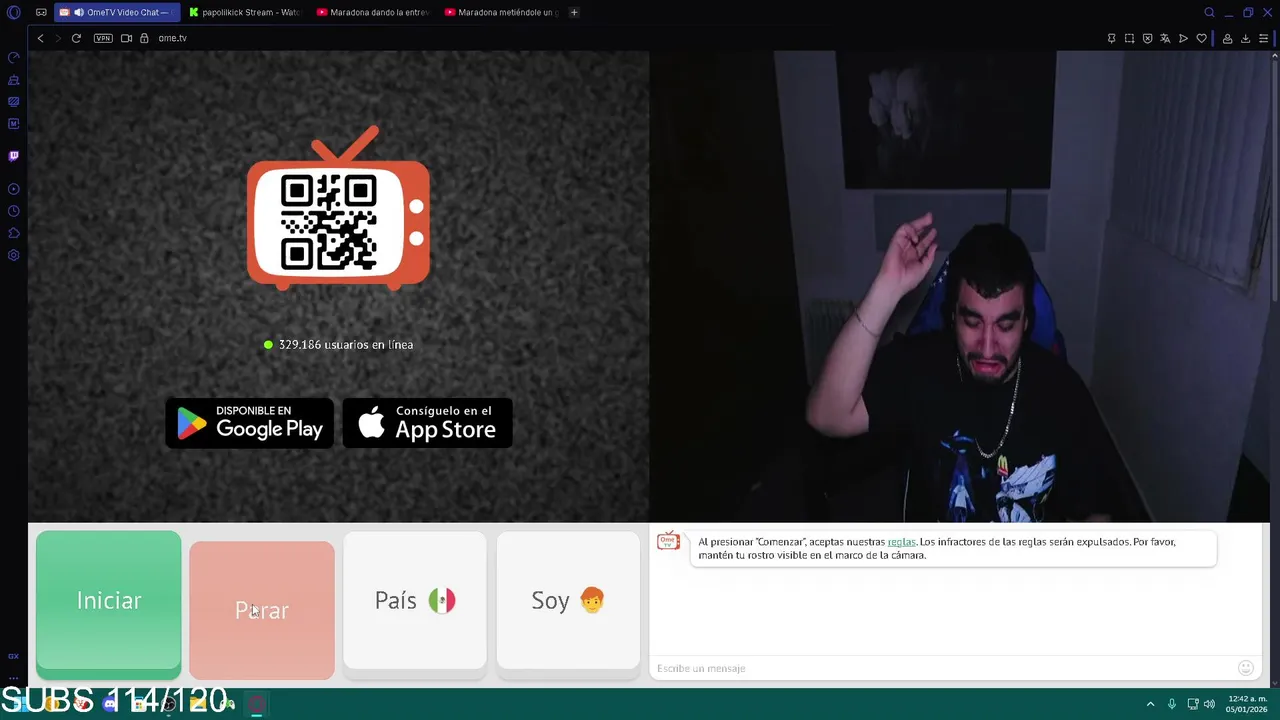Open Discord from the taskbar
1280x720 pixels.
tap(110, 704)
